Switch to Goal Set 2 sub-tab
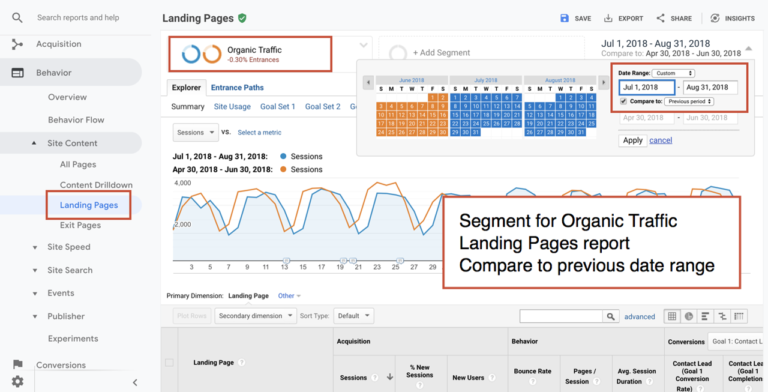This screenshot has height=392, width=768. pyautogui.click(x=322, y=106)
